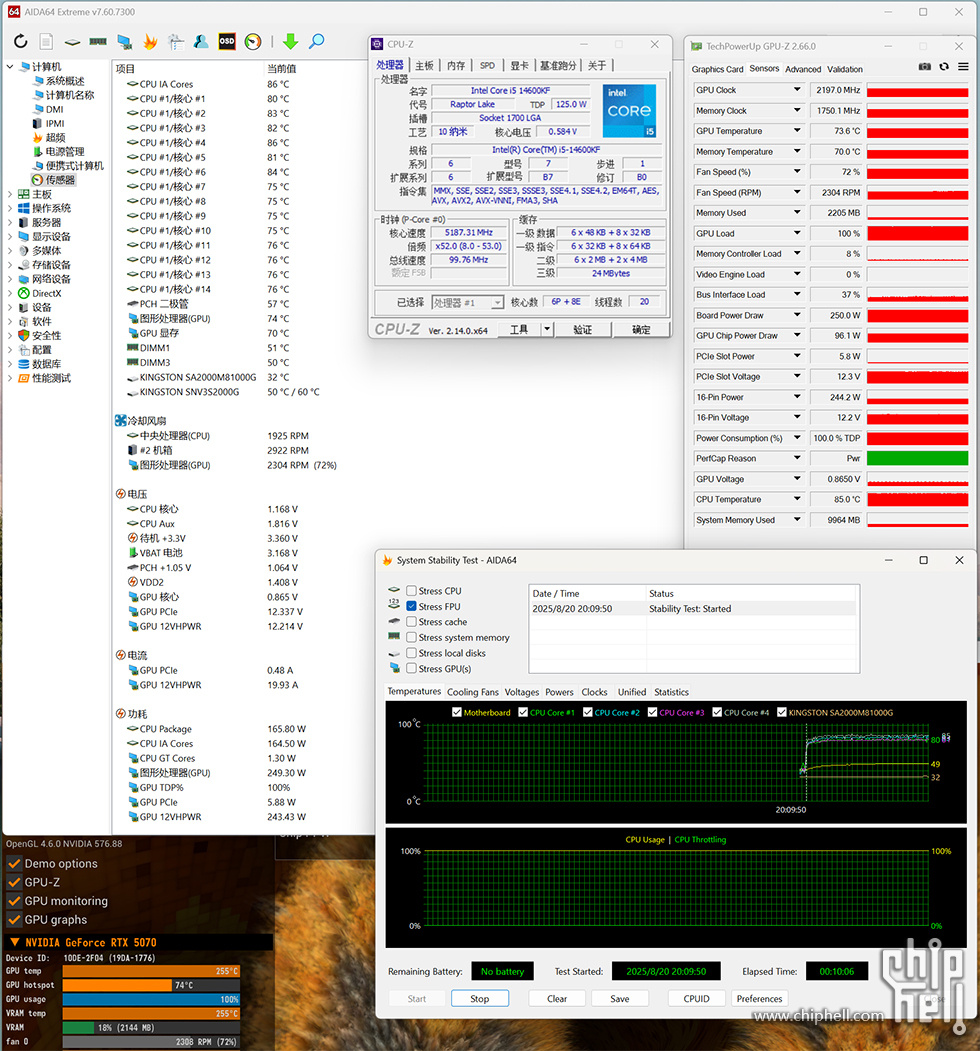Select the 传感器 sensor tree item
The width and height of the screenshot is (980, 1051).
click(x=54, y=180)
